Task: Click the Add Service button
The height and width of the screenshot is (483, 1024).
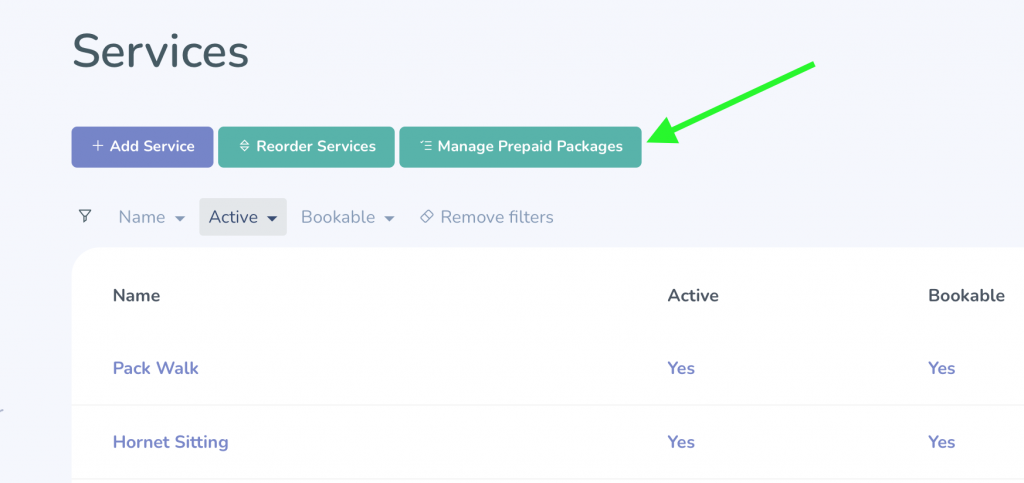Action: click(x=142, y=147)
